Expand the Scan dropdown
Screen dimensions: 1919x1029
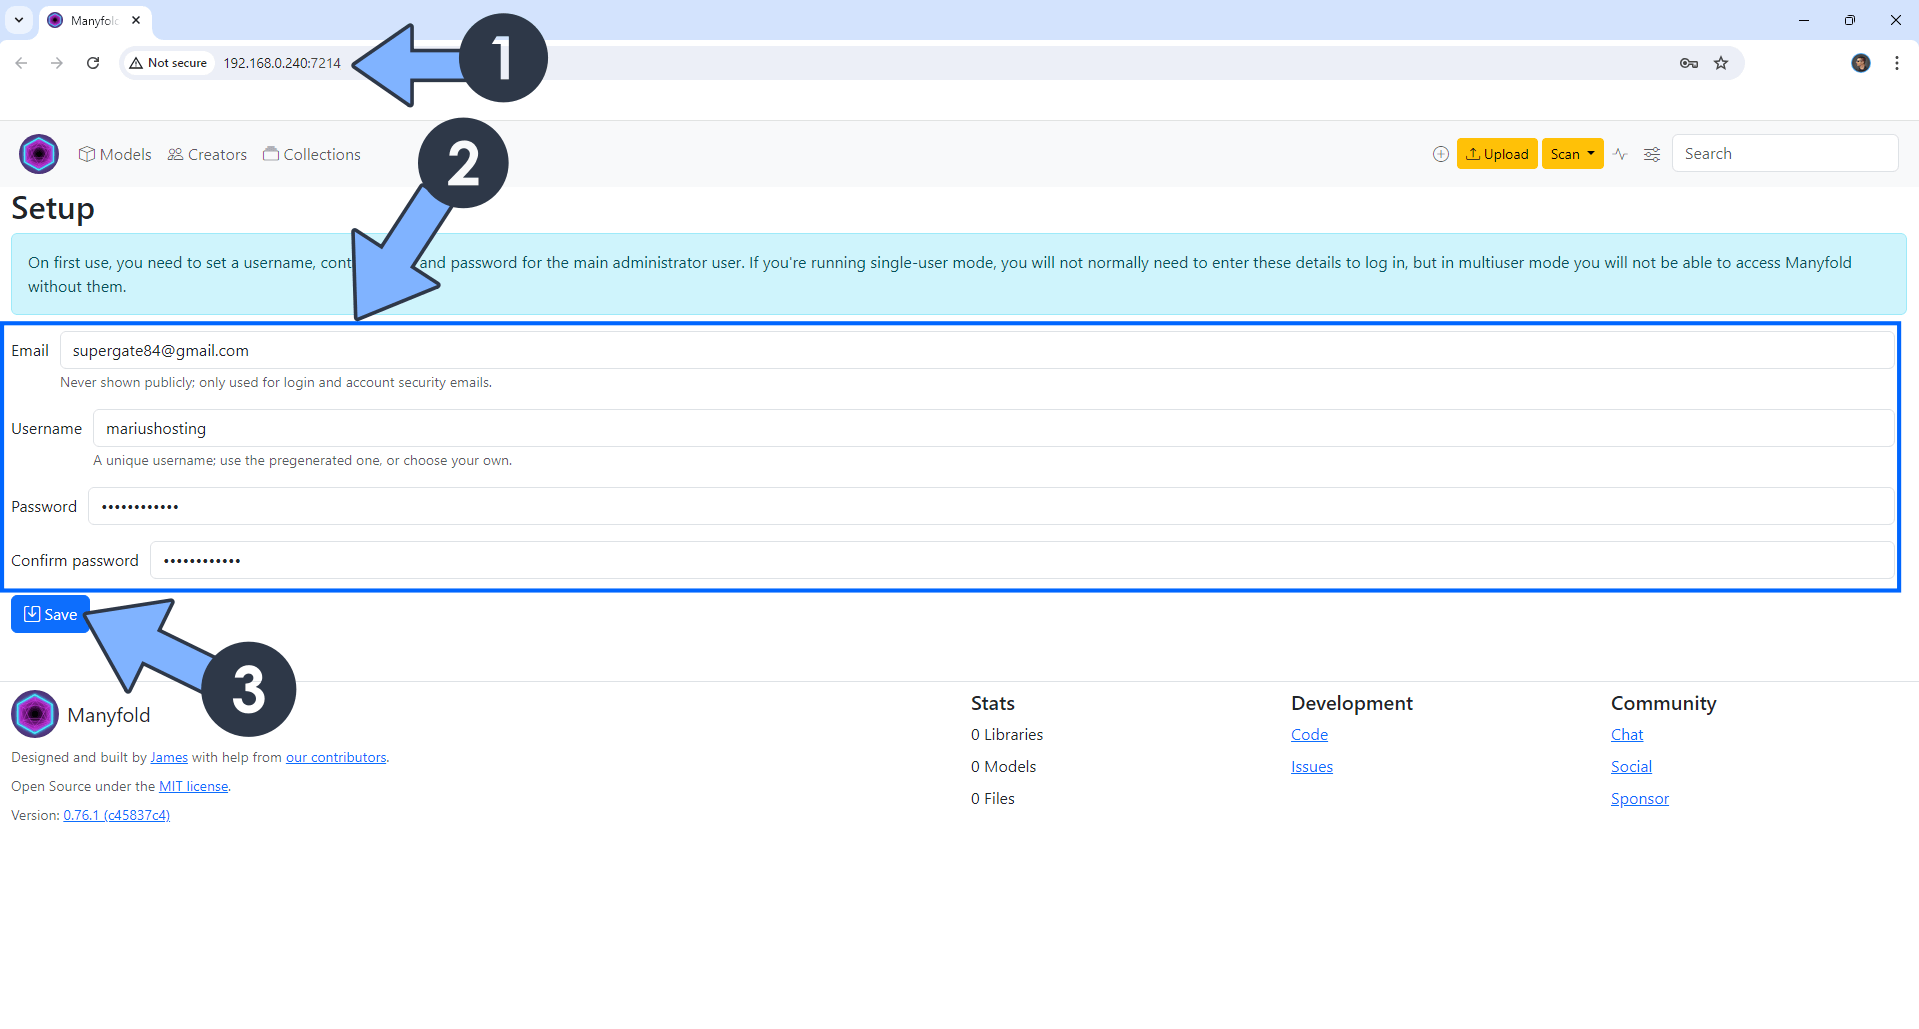point(1572,154)
